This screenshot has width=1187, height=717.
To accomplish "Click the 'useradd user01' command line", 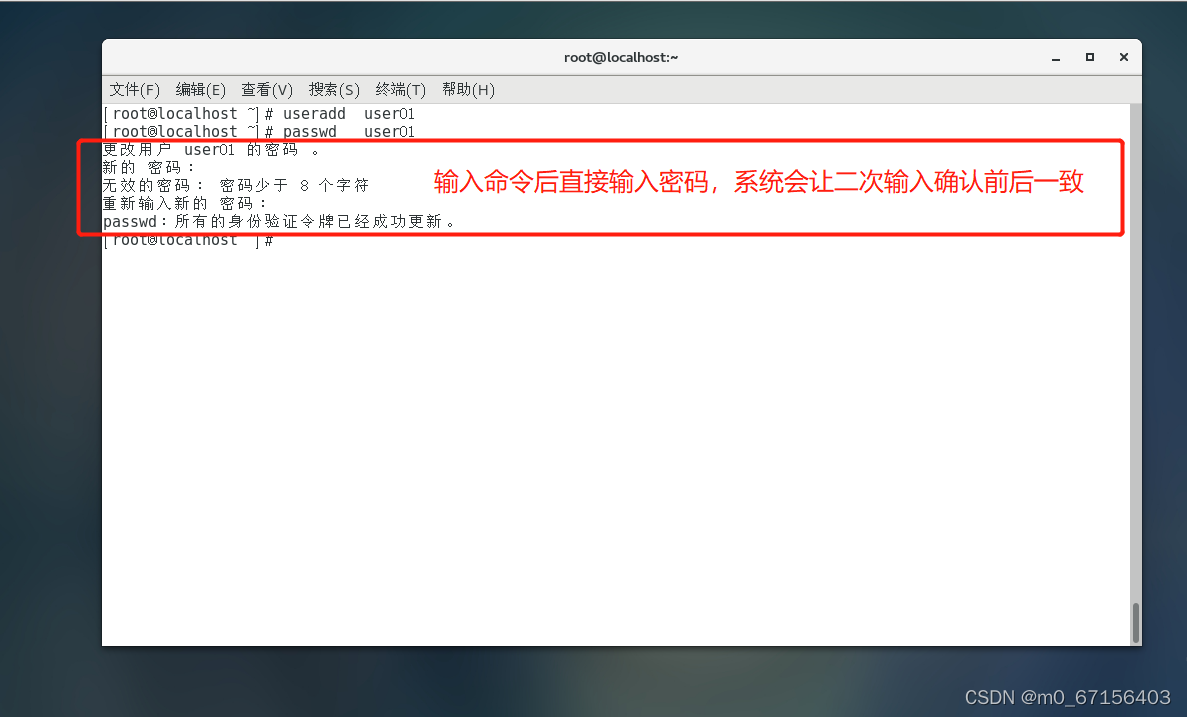I will [x=259, y=114].
